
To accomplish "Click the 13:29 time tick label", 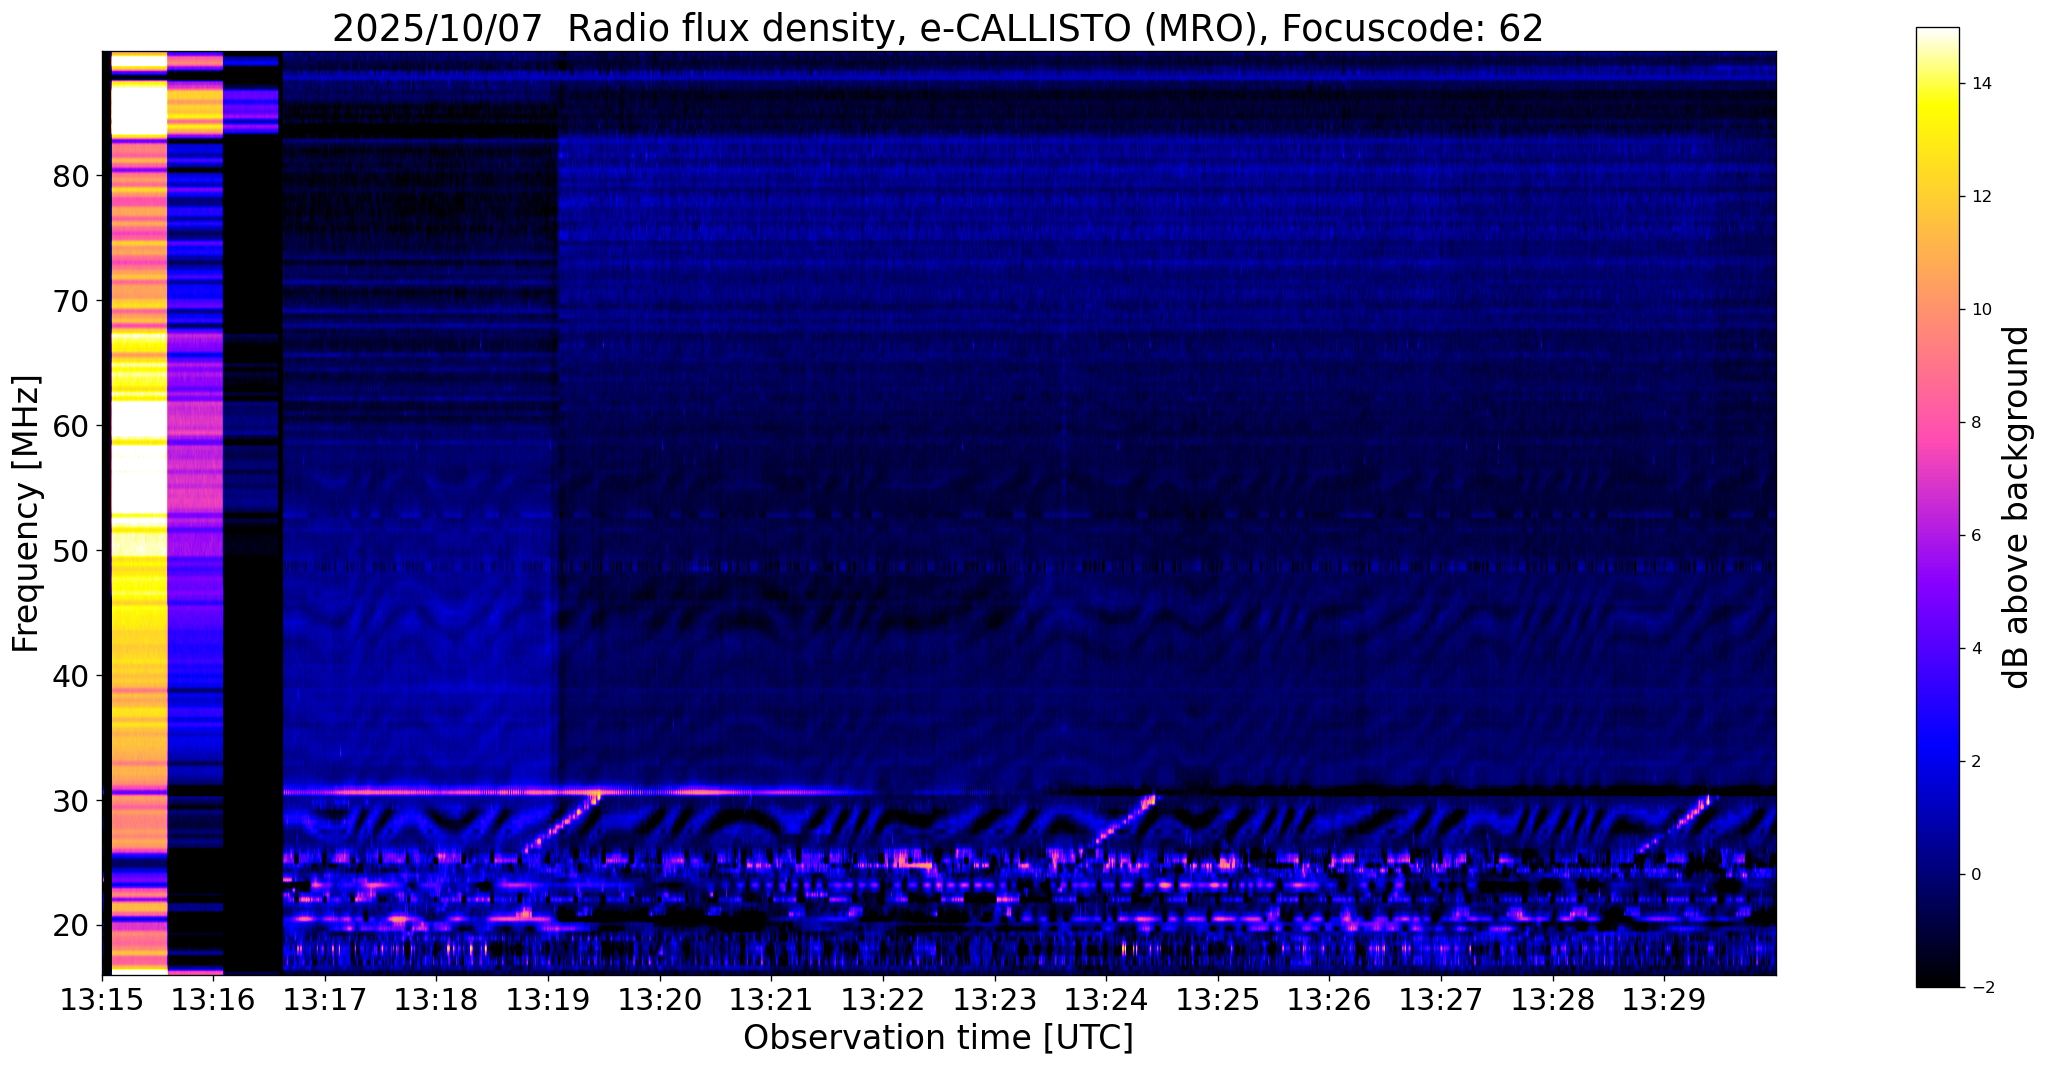I will [x=1664, y=1000].
